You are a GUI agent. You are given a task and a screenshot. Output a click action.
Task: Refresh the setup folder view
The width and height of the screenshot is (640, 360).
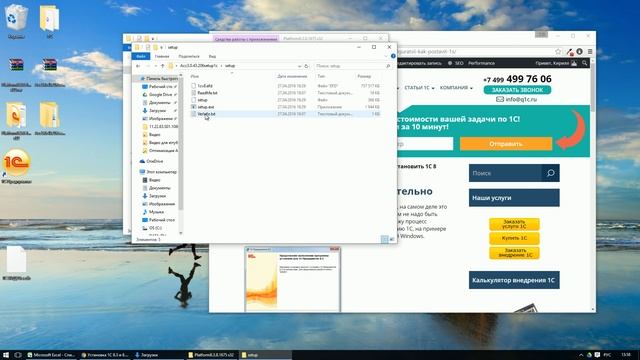[x=306, y=66]
